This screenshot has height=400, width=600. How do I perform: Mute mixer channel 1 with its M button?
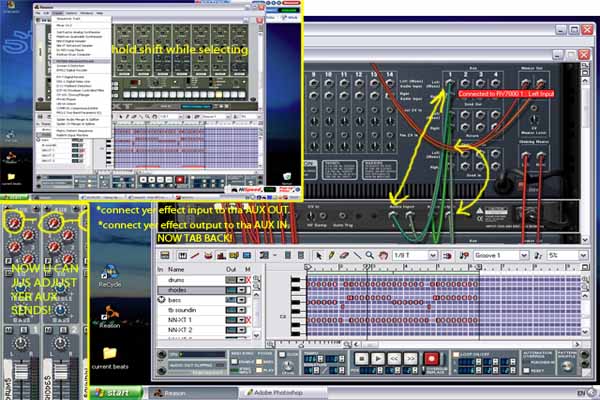point(8,330)
